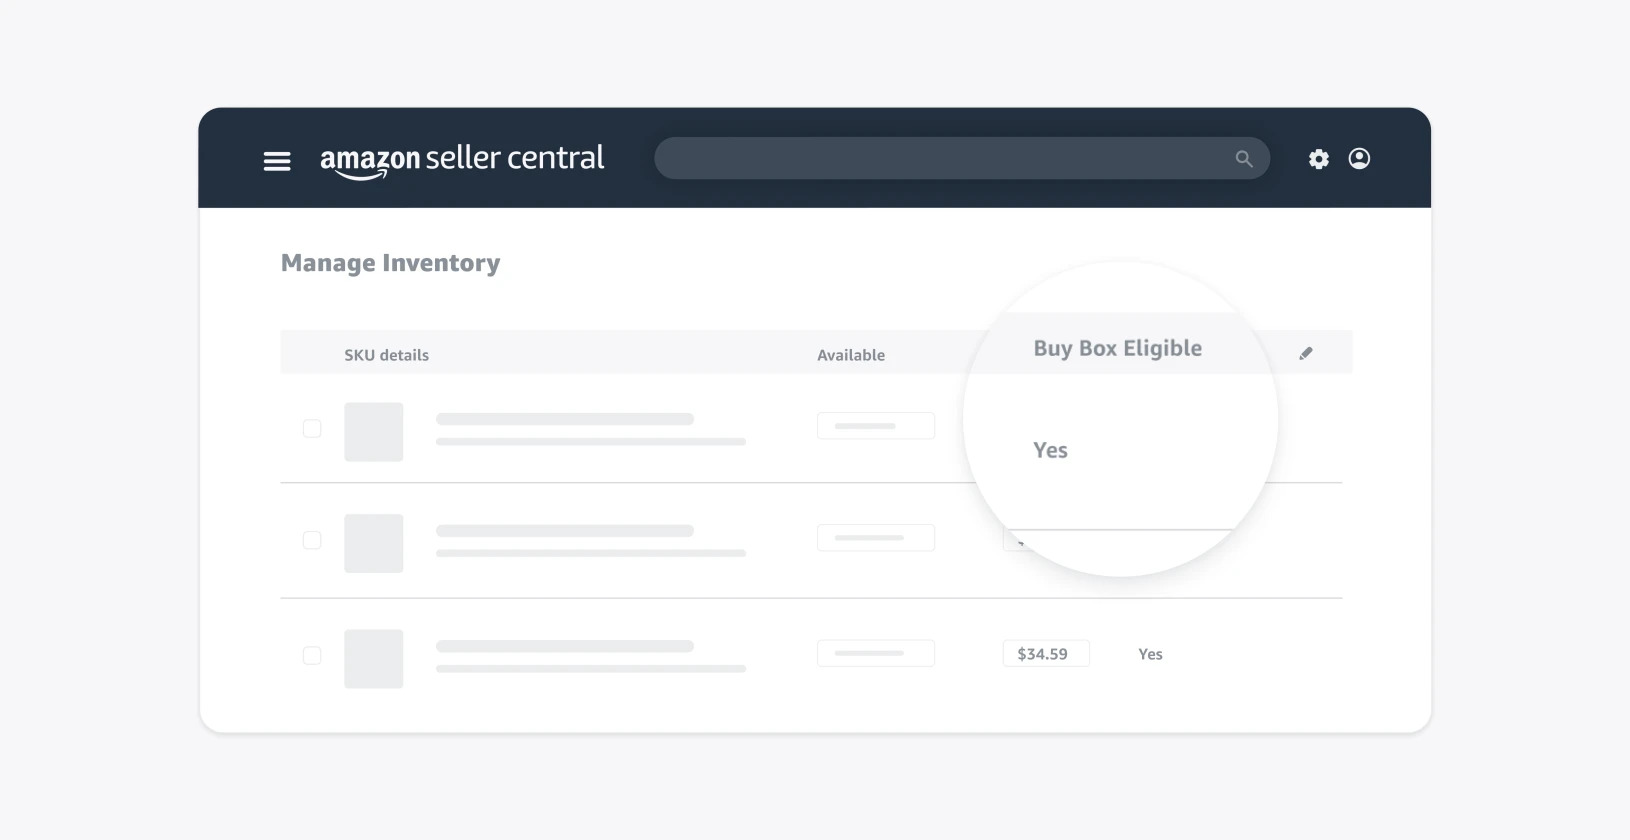Open the account profile icon

(1359, 159)
